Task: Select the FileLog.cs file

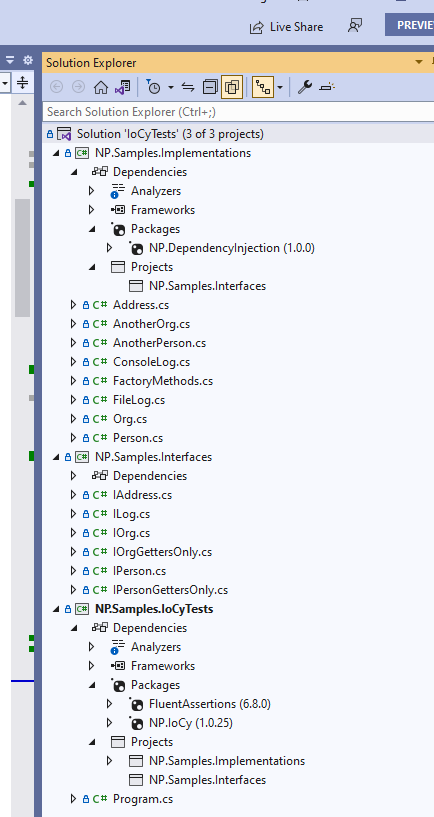Action: pos(139,400)
